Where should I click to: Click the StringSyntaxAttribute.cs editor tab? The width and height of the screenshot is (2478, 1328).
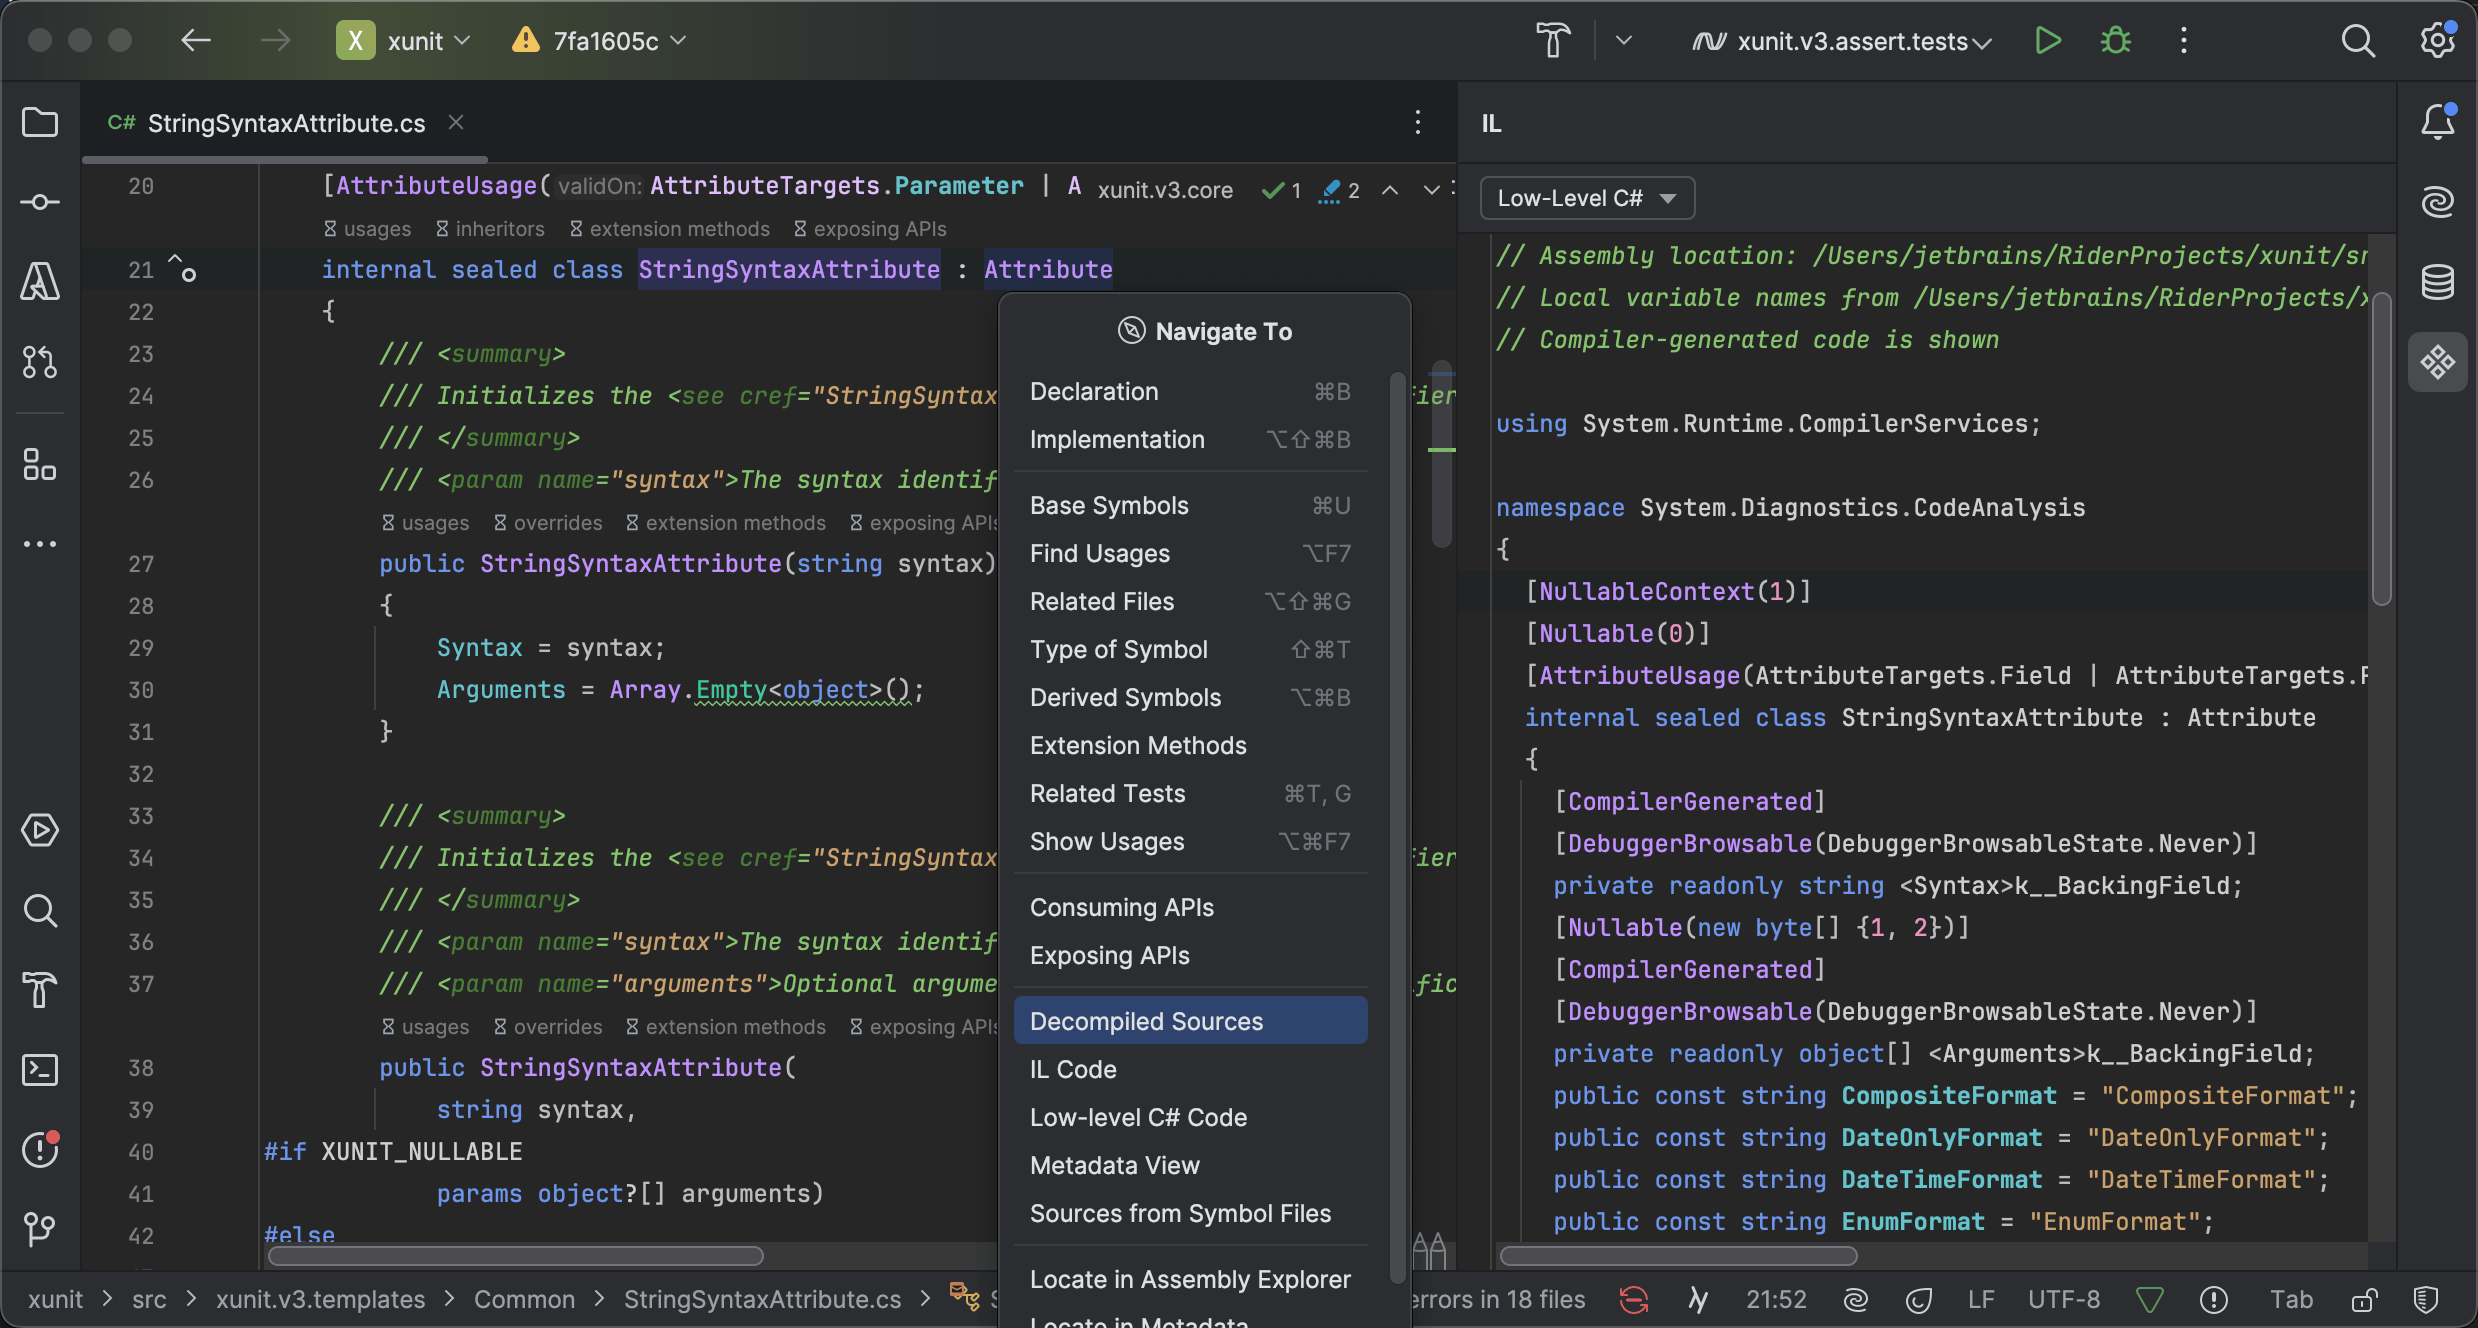(x=286, y=123)
